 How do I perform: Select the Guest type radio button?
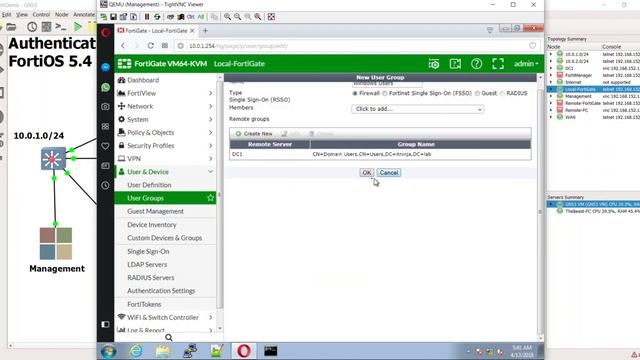click(477, 93)
